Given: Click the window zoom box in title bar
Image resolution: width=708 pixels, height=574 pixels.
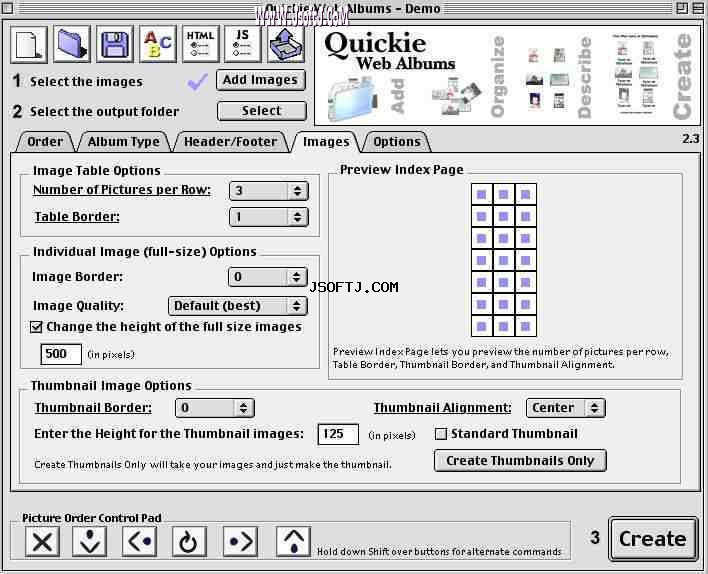Looking at the screenshot, I should point(682,8).
